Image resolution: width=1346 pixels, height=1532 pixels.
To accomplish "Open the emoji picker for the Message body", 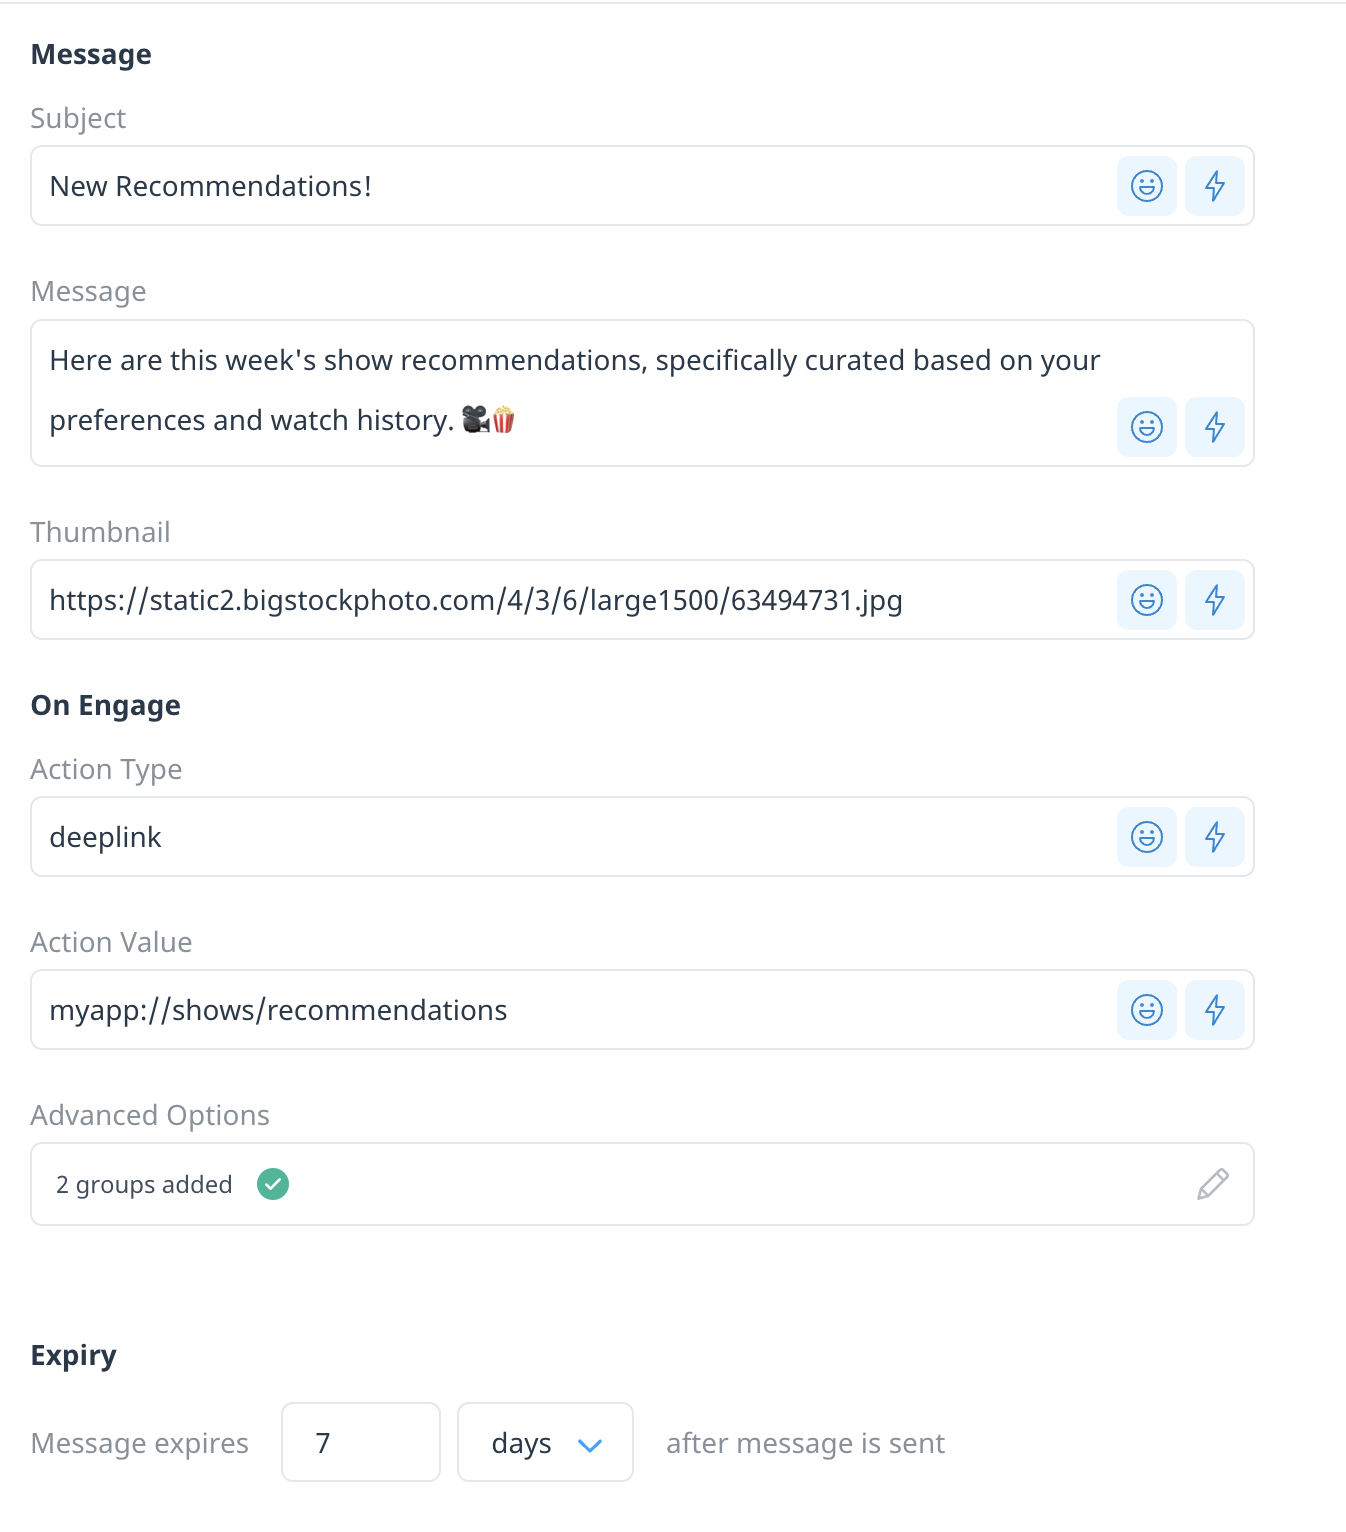I will click(x=1146, y=427).
